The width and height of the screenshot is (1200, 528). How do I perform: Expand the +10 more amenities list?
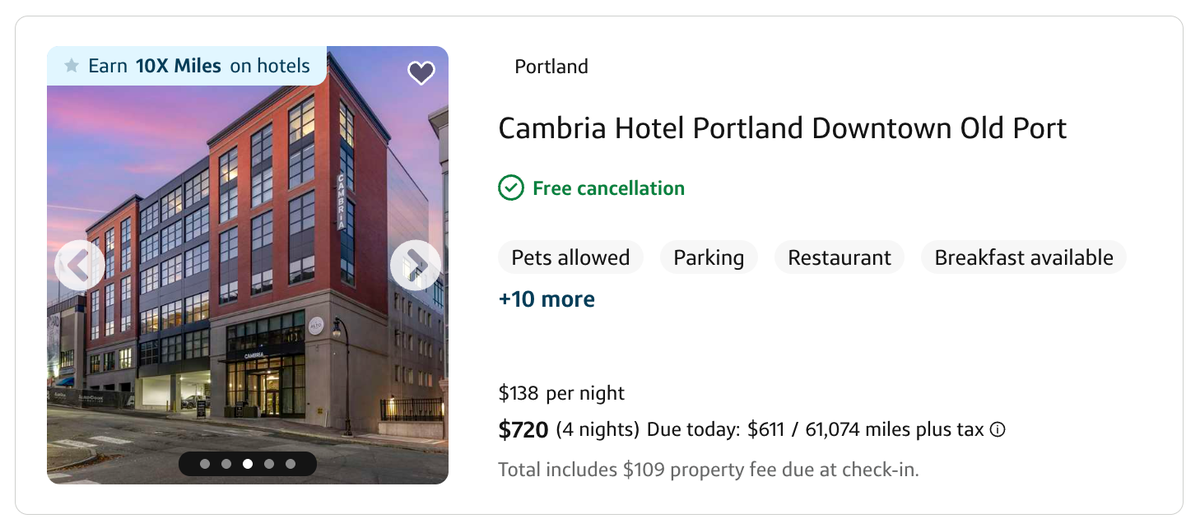click(x=546, y=299)
